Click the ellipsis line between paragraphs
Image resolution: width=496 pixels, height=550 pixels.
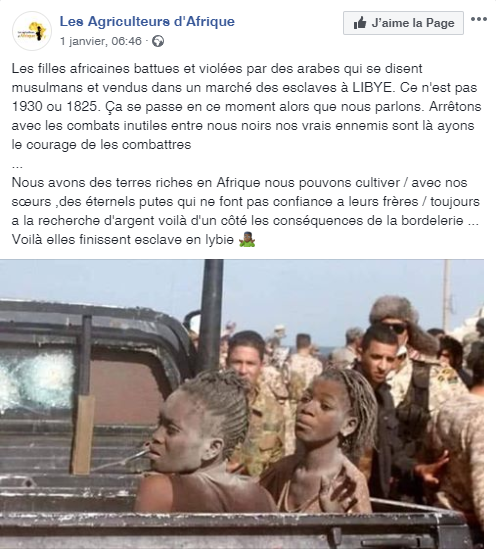pos(17,164)
